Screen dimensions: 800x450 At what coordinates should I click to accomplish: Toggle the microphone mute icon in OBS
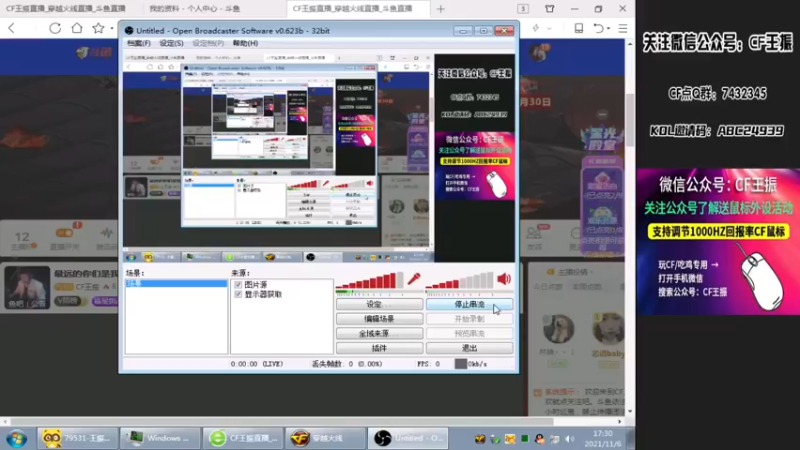[414, 279]
